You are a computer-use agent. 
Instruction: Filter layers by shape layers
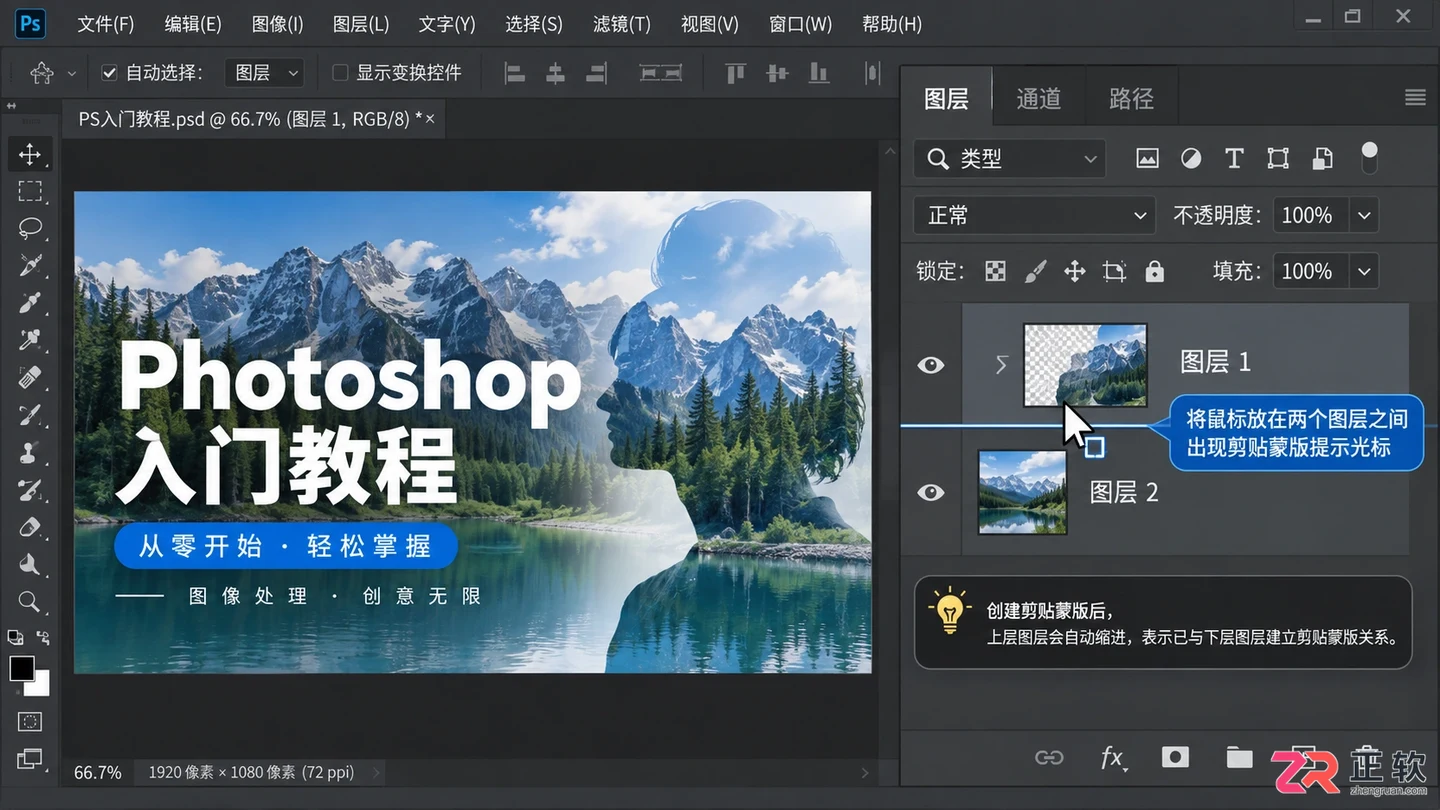tap(1278, 158)
